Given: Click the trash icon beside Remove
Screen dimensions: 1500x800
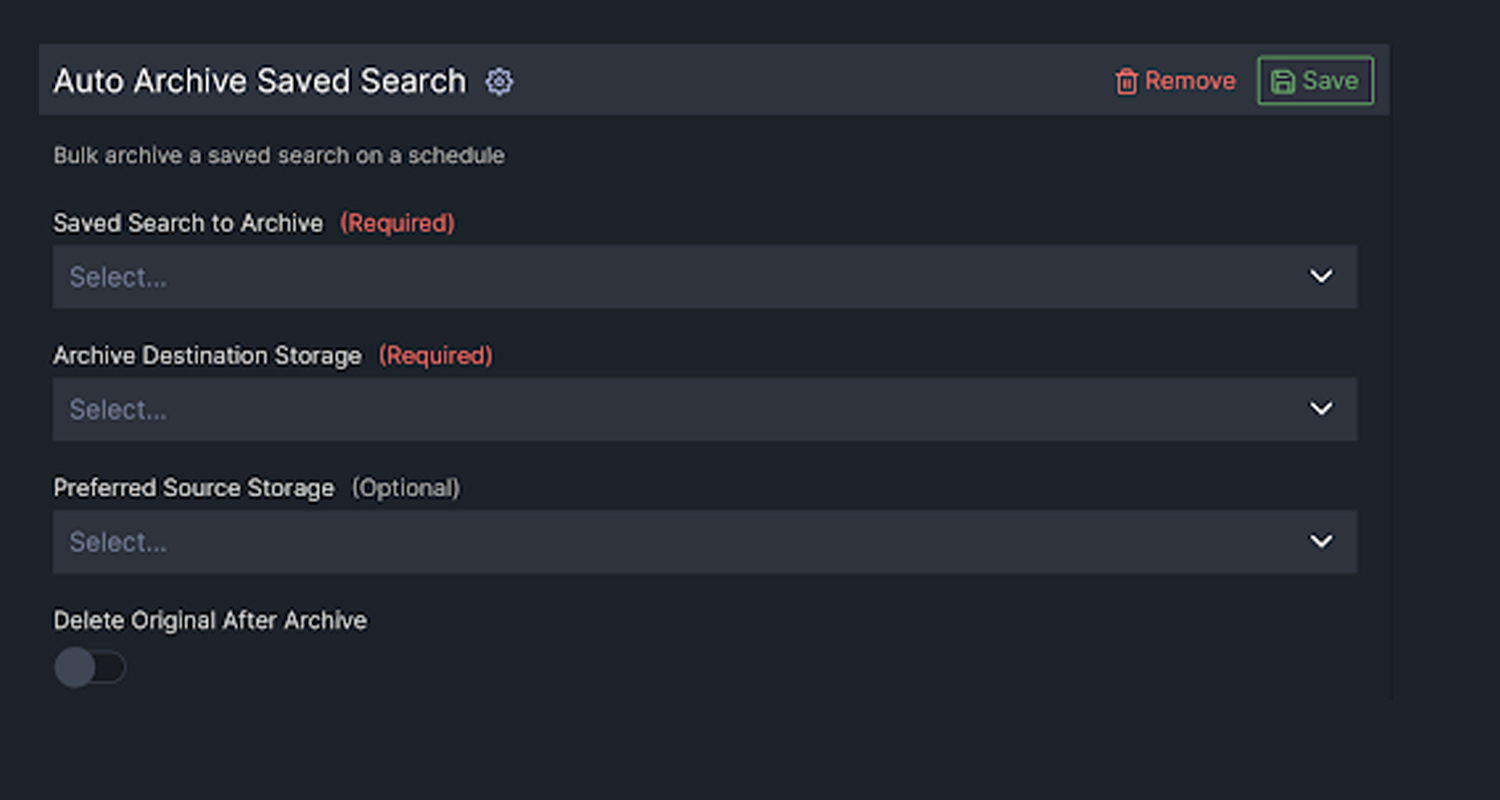Looking at the screenshot, I should (x=1128, y=80).
